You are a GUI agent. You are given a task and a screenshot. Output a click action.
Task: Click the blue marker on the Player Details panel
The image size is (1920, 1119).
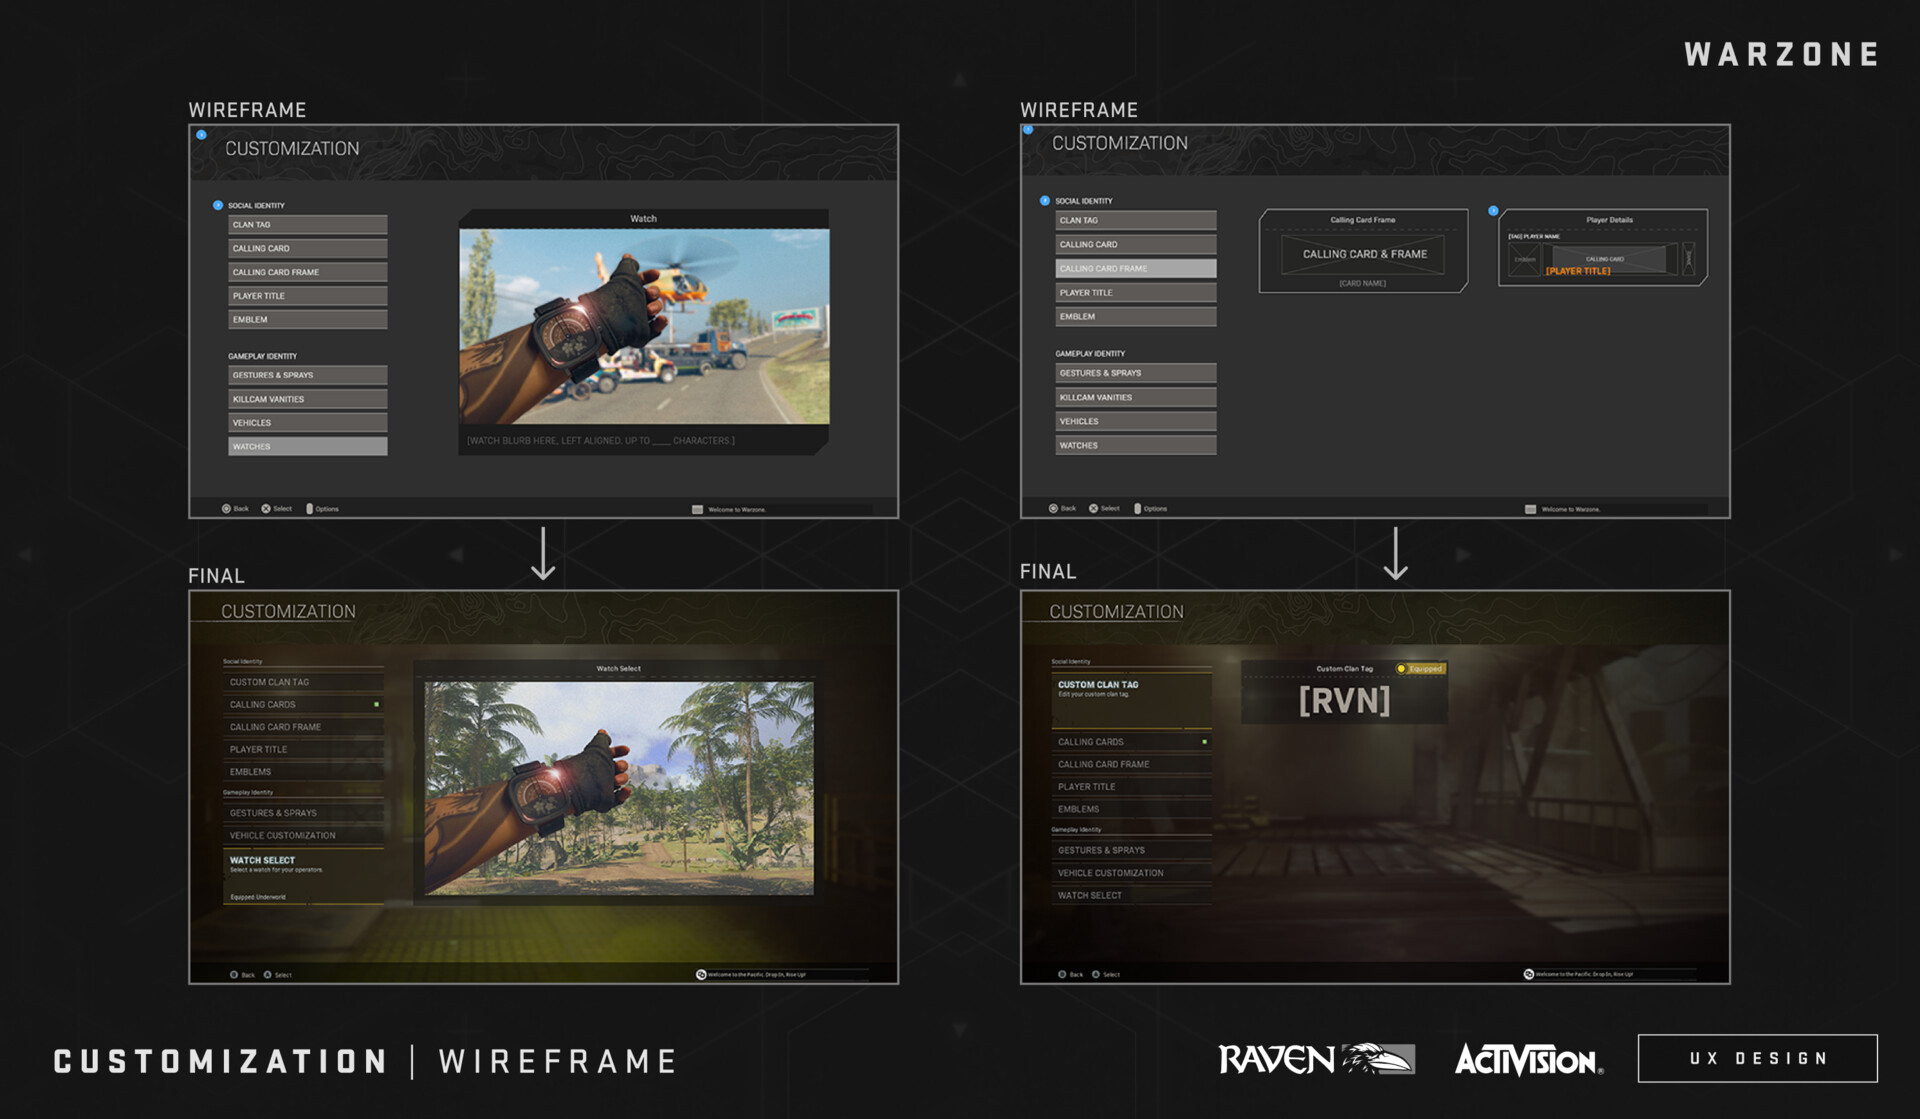pyautogui.click(x=1495, y=210)
